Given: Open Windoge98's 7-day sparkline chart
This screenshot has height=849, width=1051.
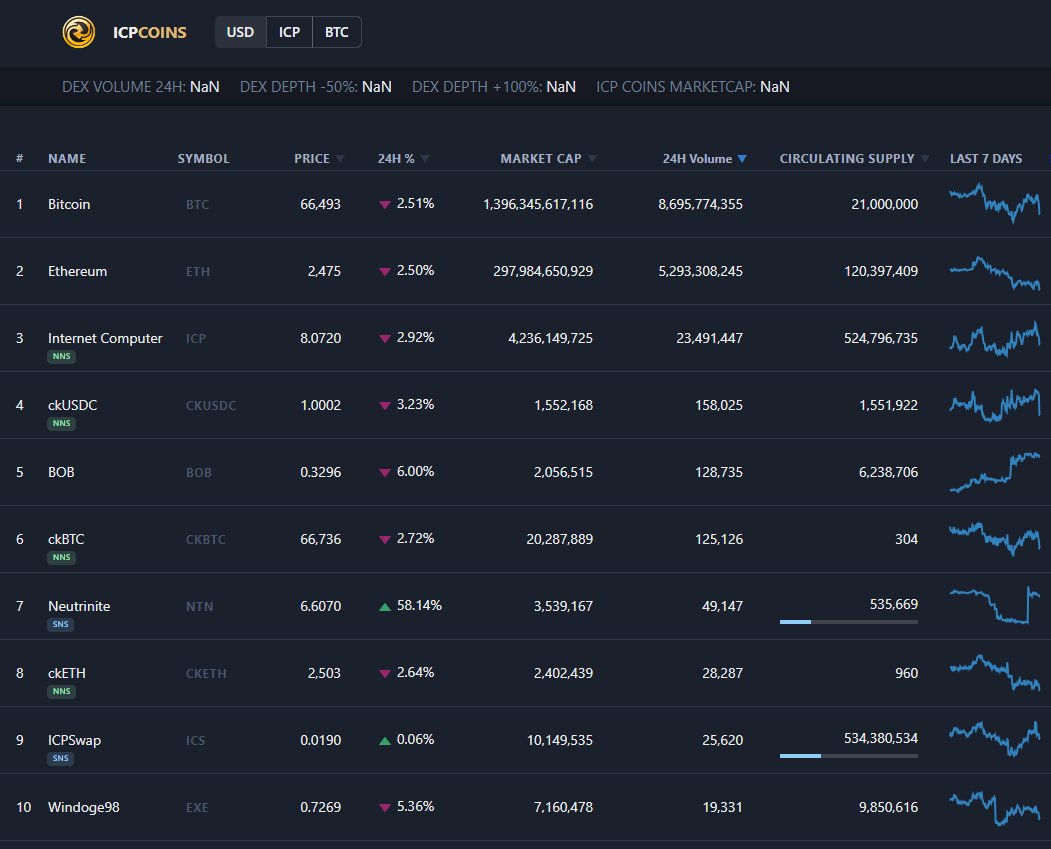Looking at the screenshot, I should click(x=995, y=808).
